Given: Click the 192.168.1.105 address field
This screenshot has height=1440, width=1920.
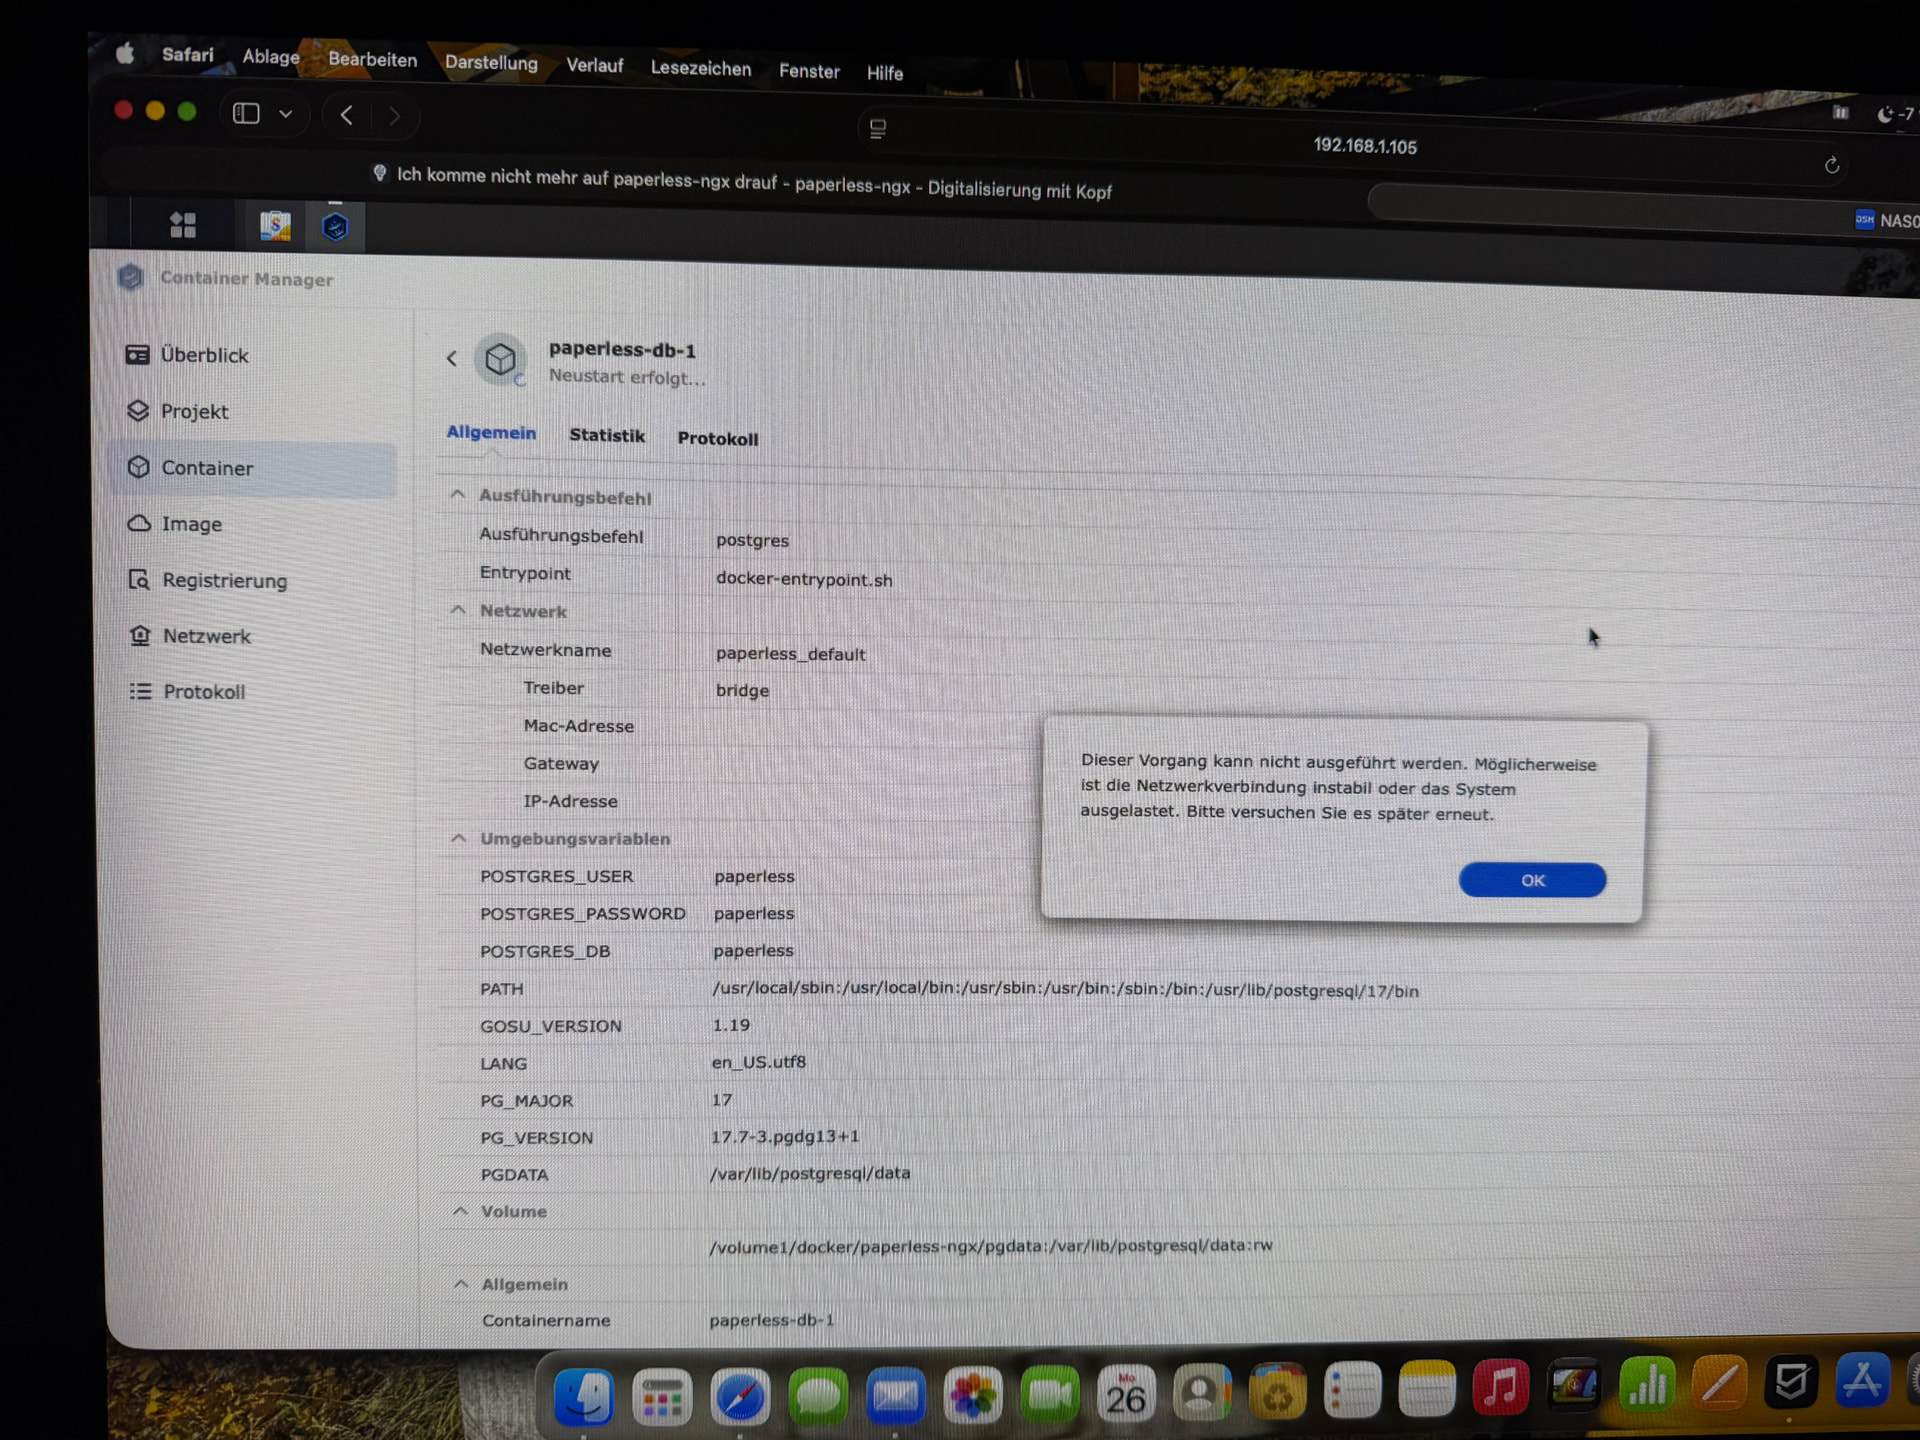Looking at the screenshot, I should tap(1364, 146).
